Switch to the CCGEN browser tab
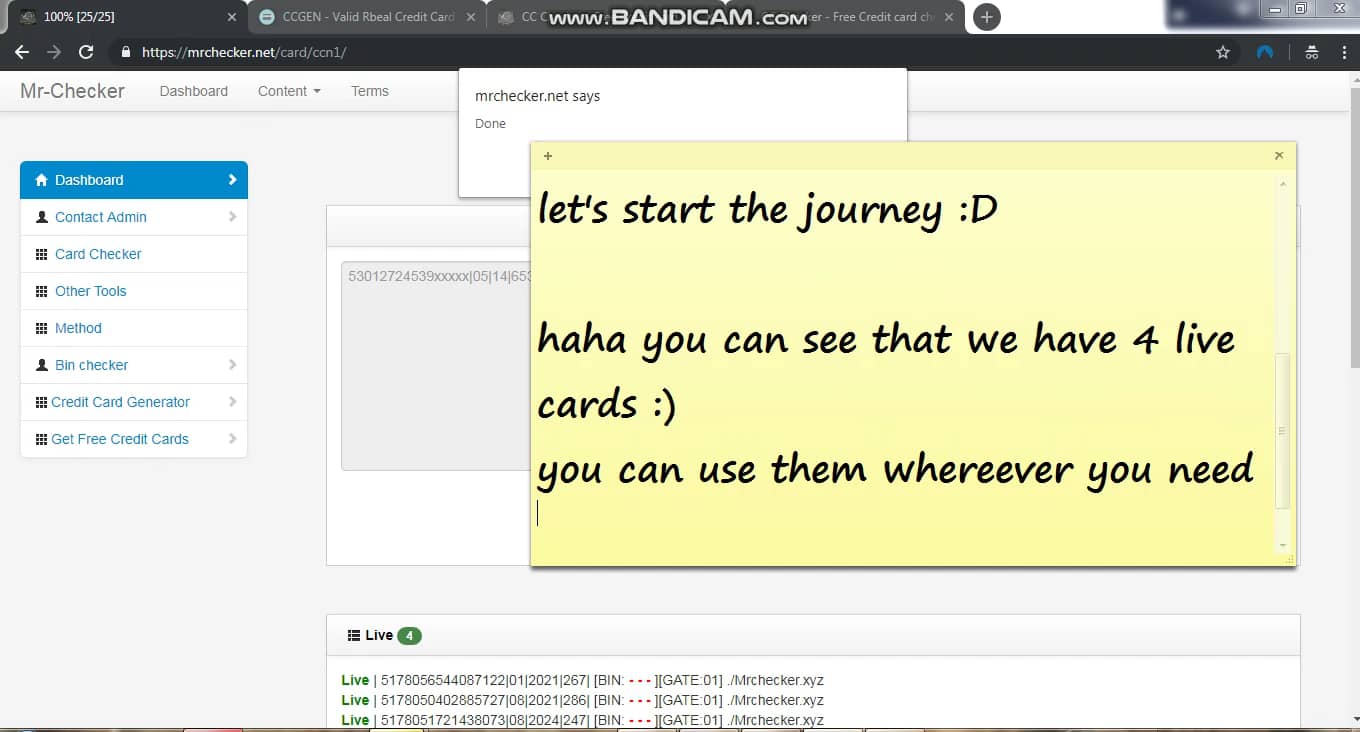The image size is (1360, 732). tap(366, 17)
